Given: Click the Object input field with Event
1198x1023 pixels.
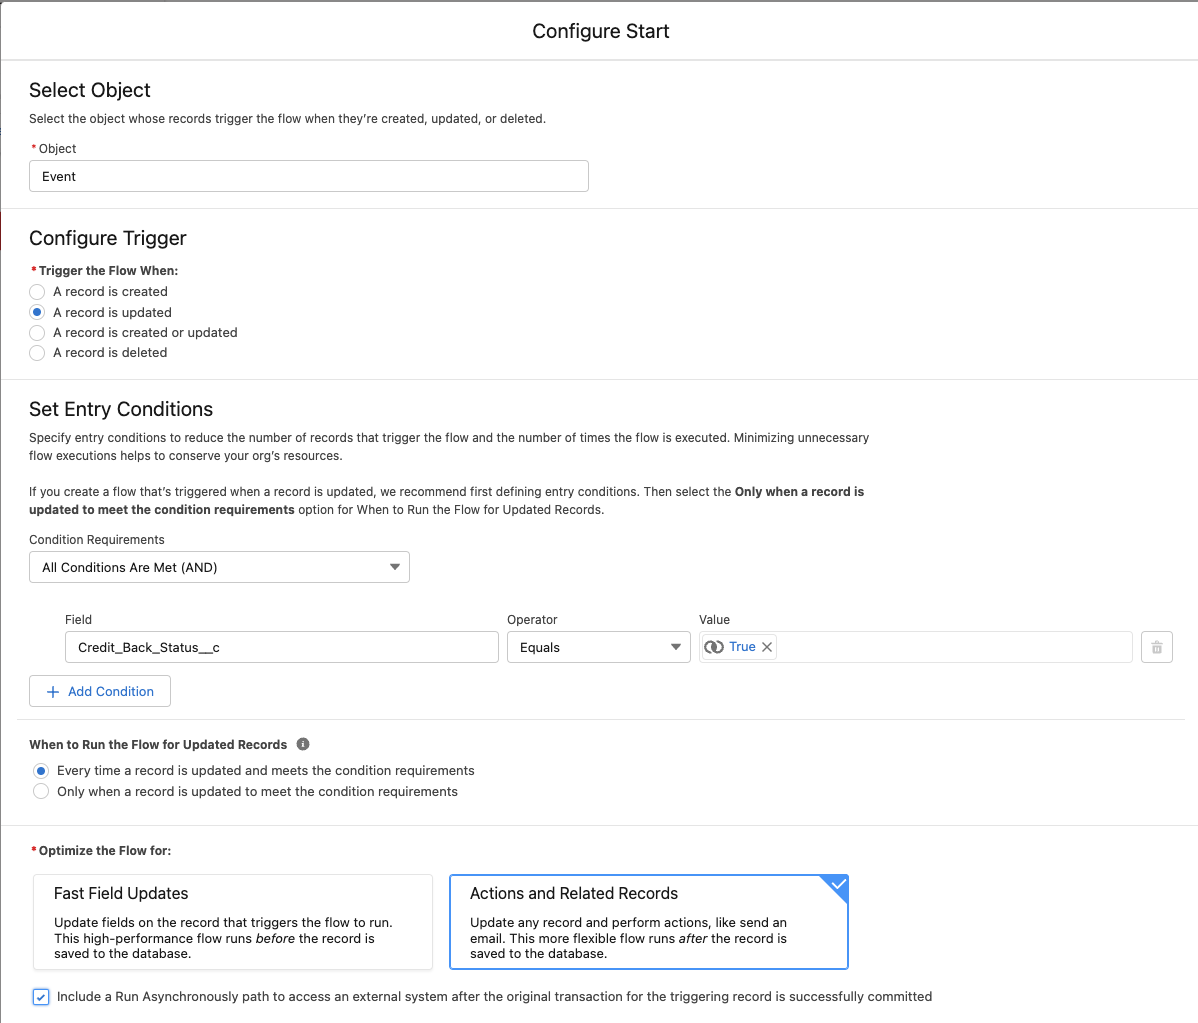Looking at the screenshot, I should pyautogui.click(x=308, y=176).
